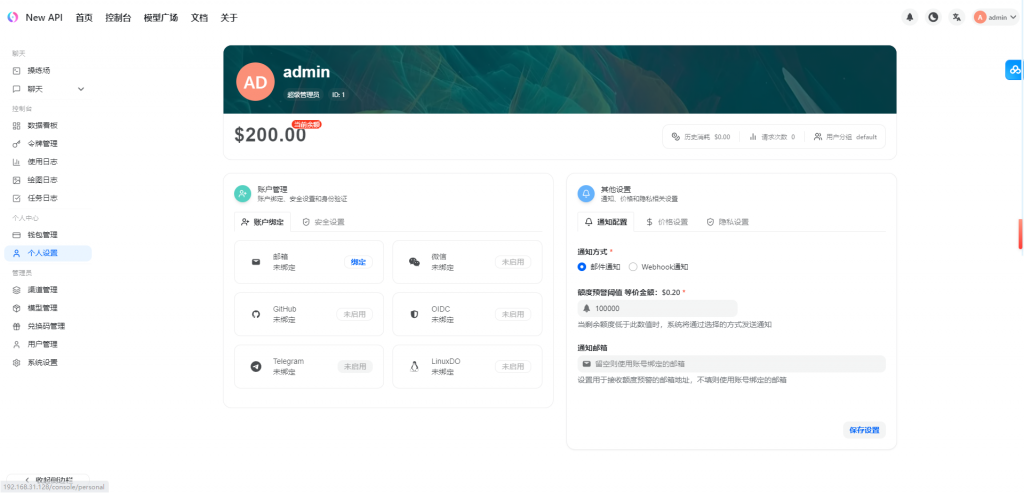Click the Telegram logo icon

(256, 366)
